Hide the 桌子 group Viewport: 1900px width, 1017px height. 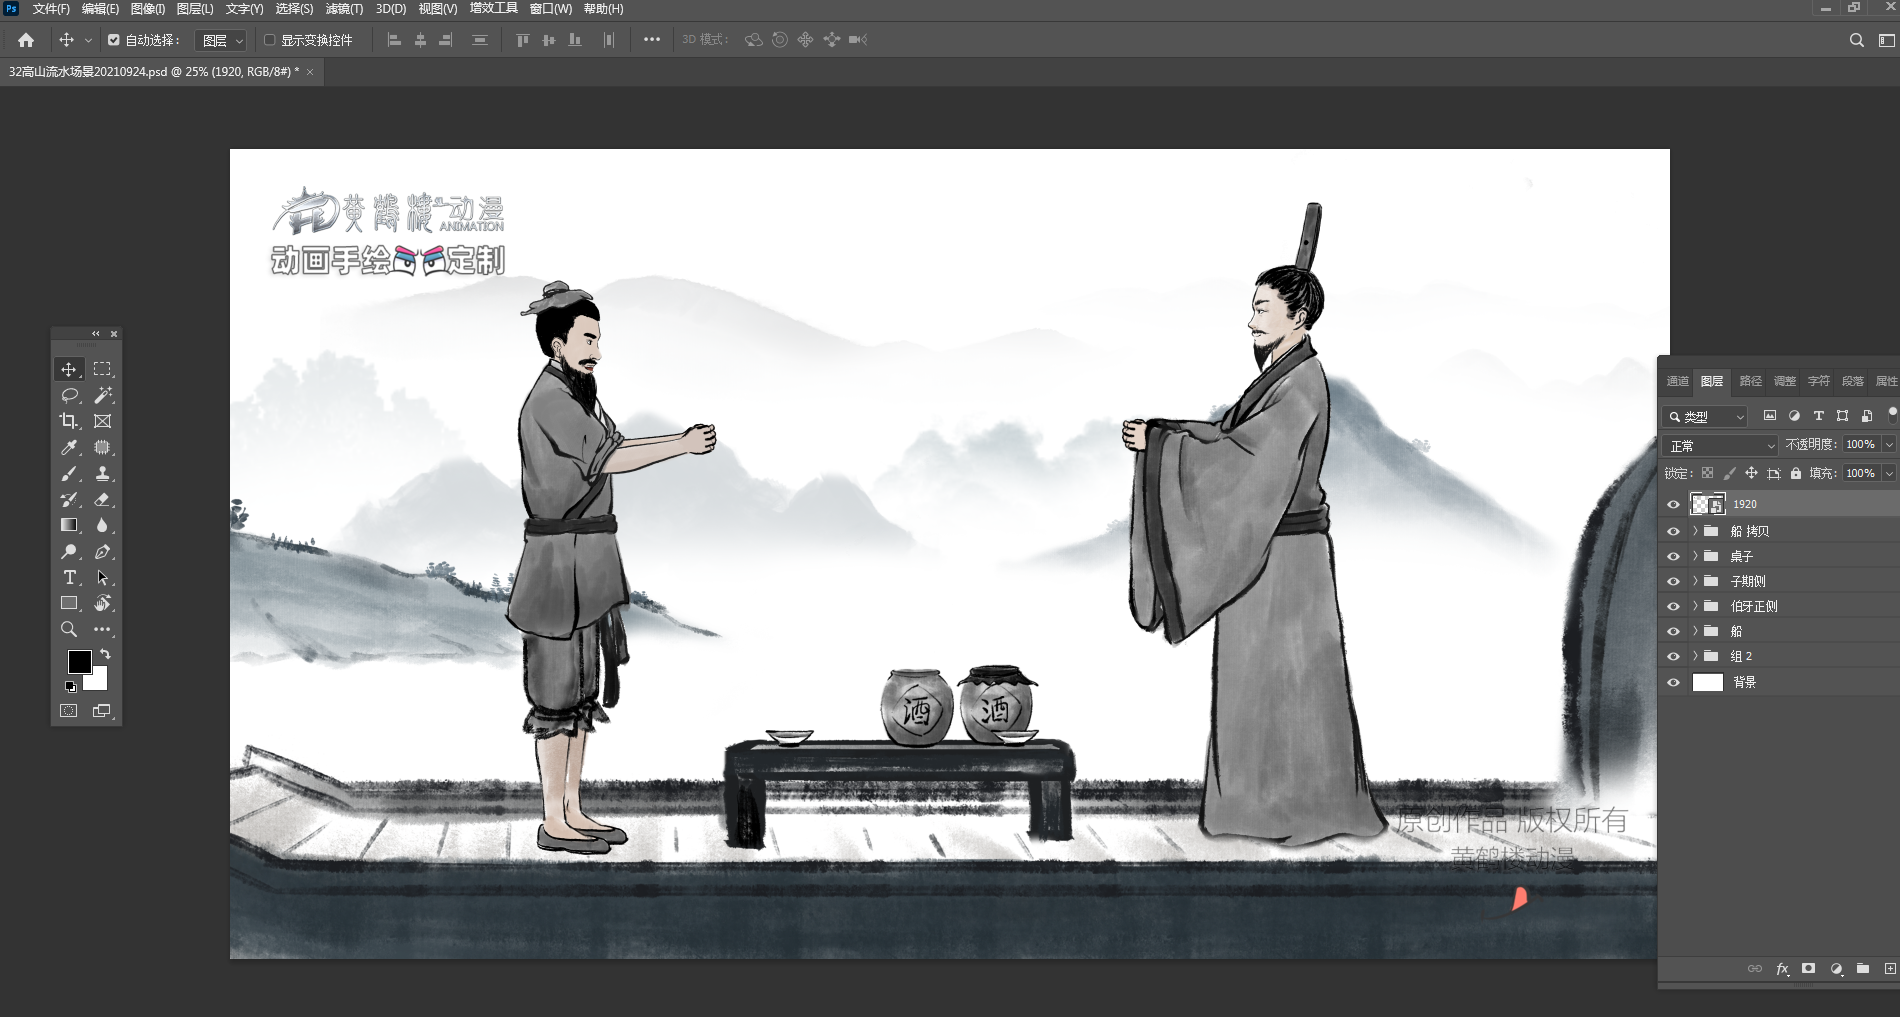(1673, 556)
